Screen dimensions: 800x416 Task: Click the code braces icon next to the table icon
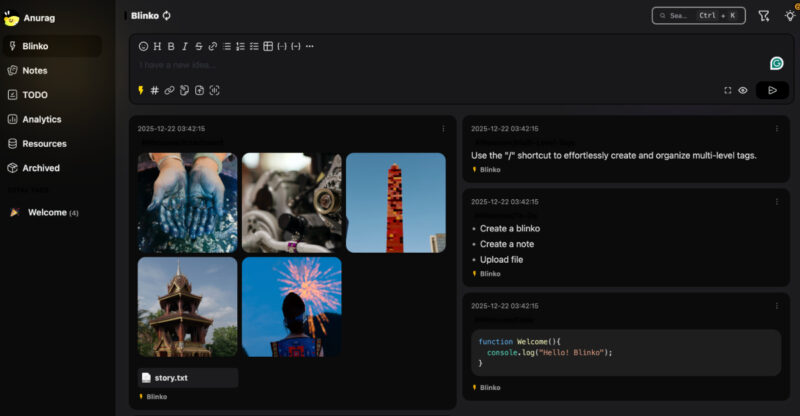coord(282,46)
